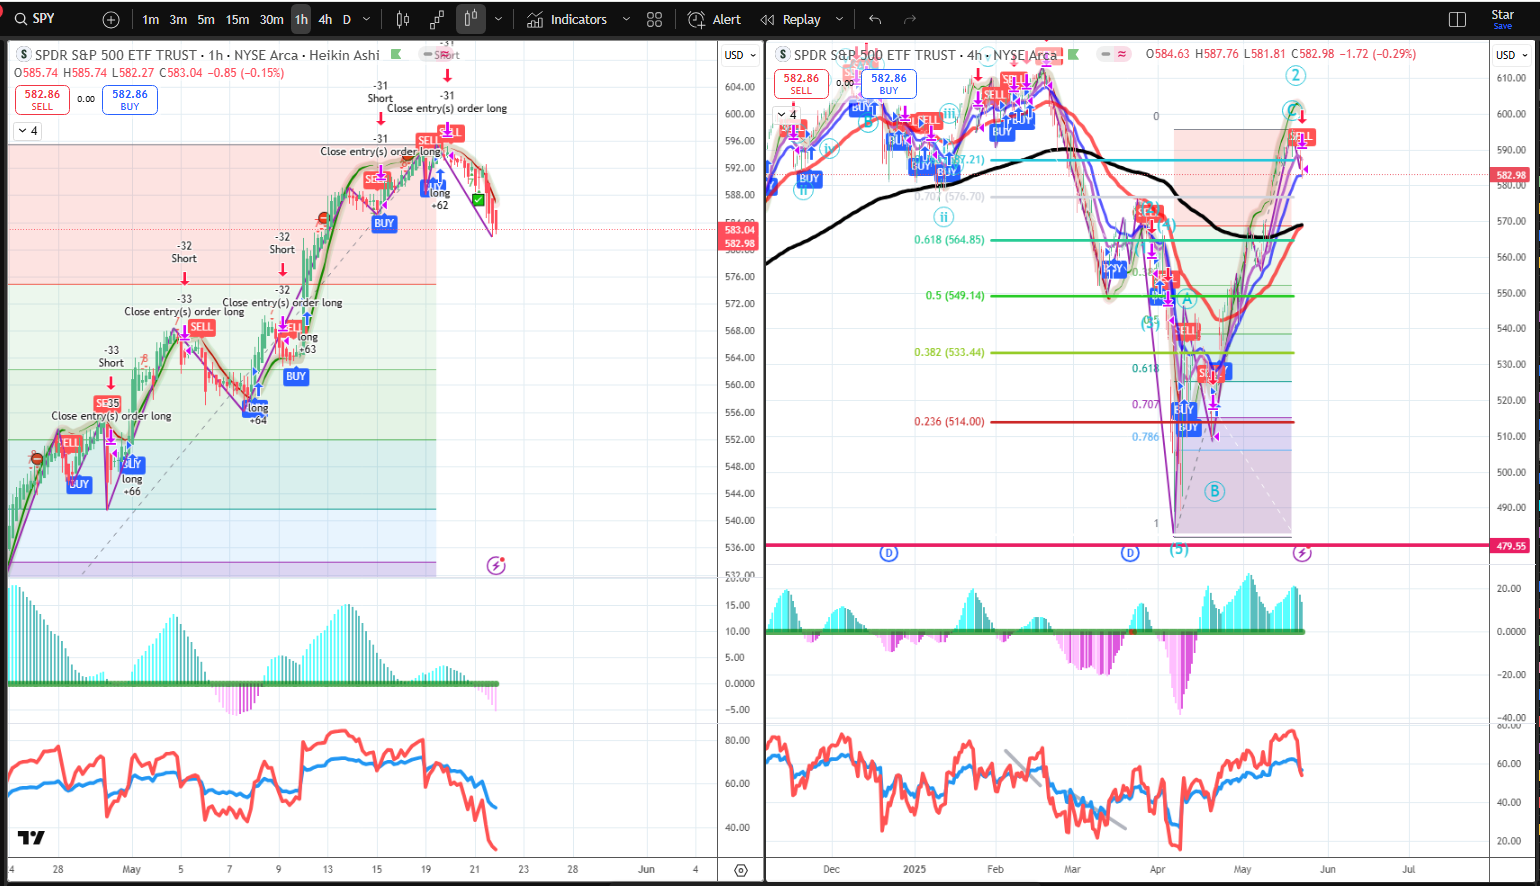
Task: Click the Replay rewind icon
Action: (767, 20)
